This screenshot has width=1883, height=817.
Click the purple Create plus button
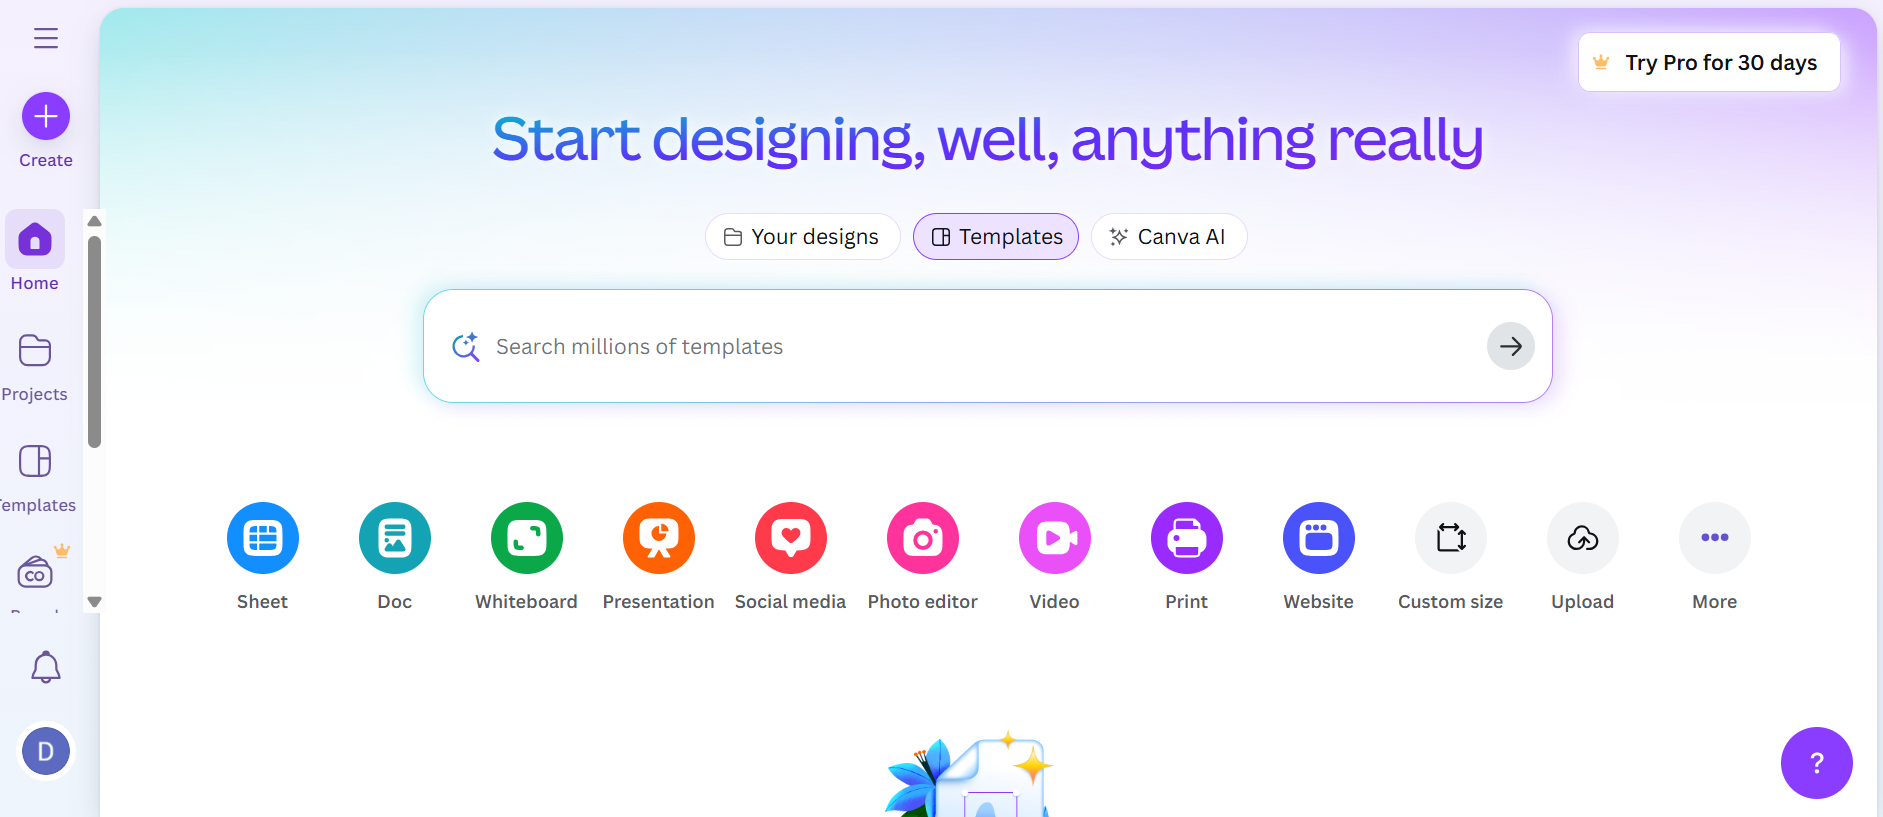point(46,117)
